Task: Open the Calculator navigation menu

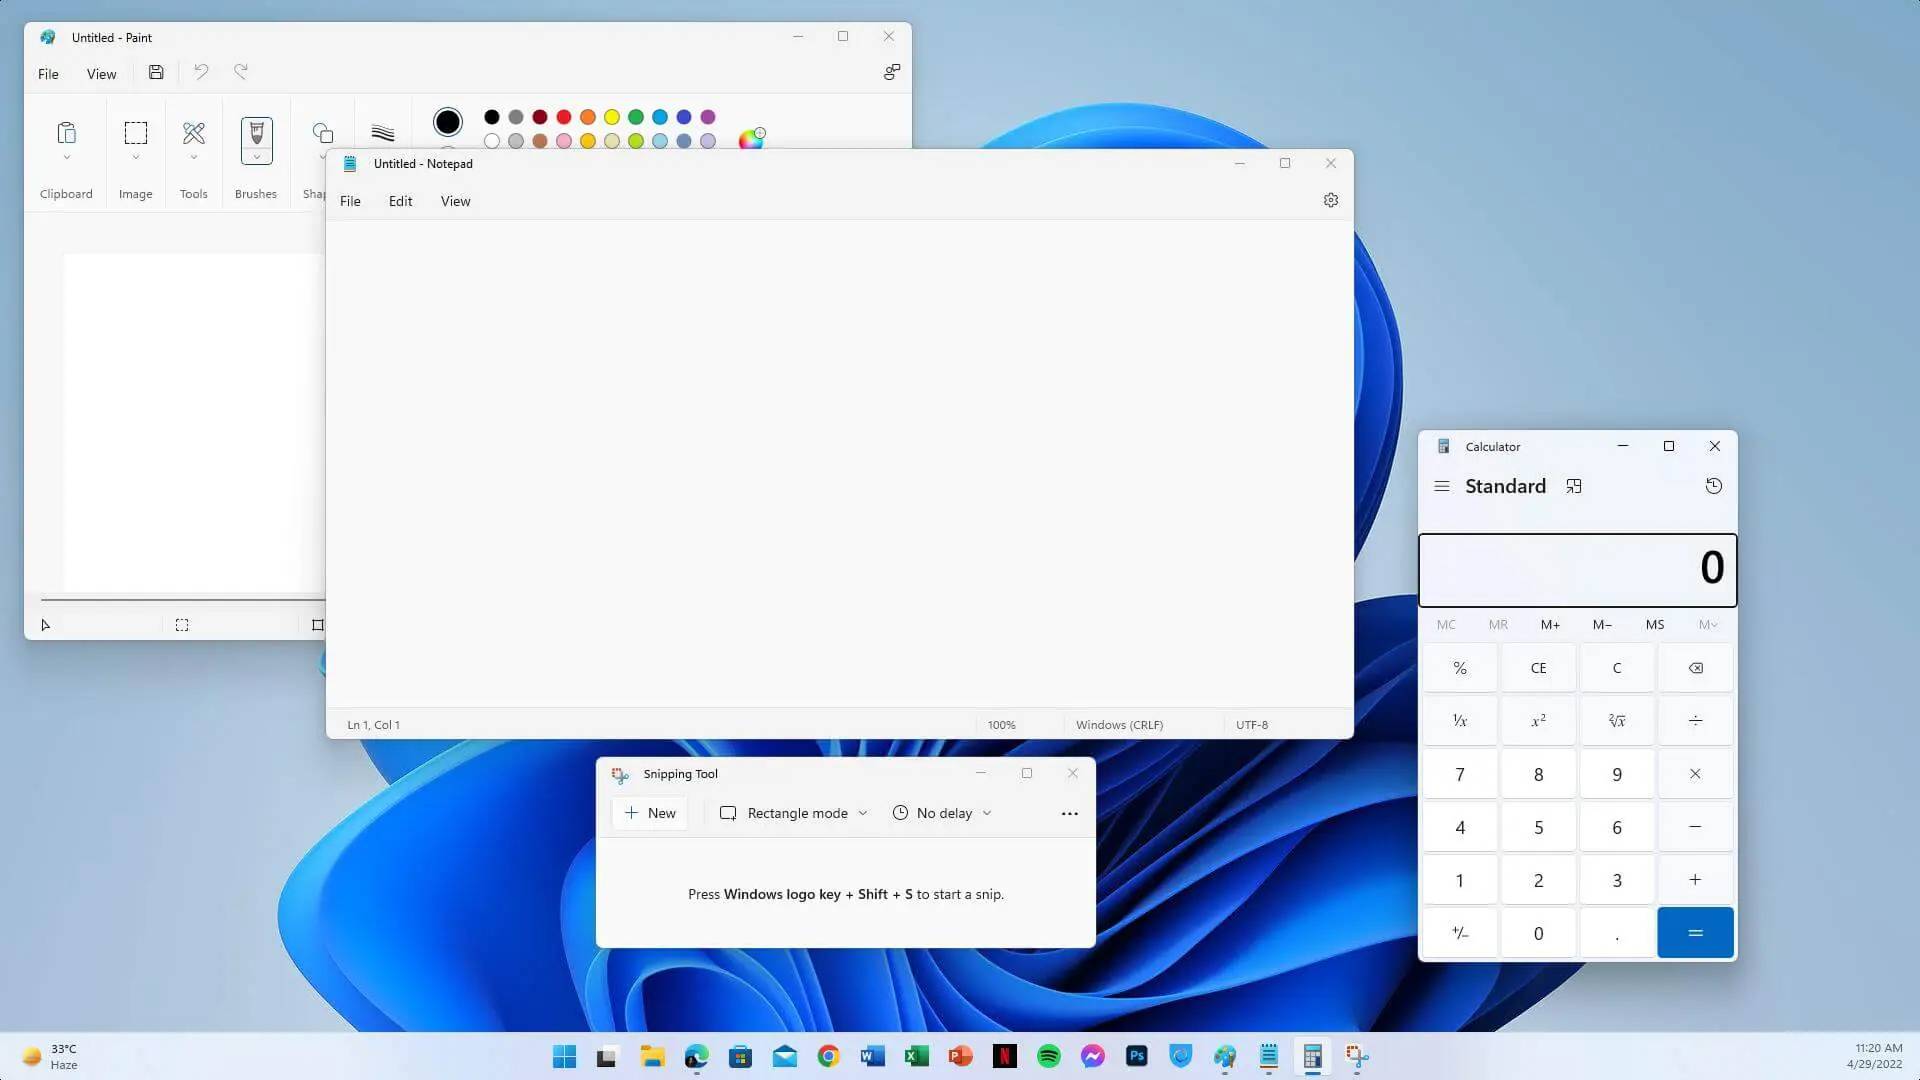Action: (x=1442, y=486)
